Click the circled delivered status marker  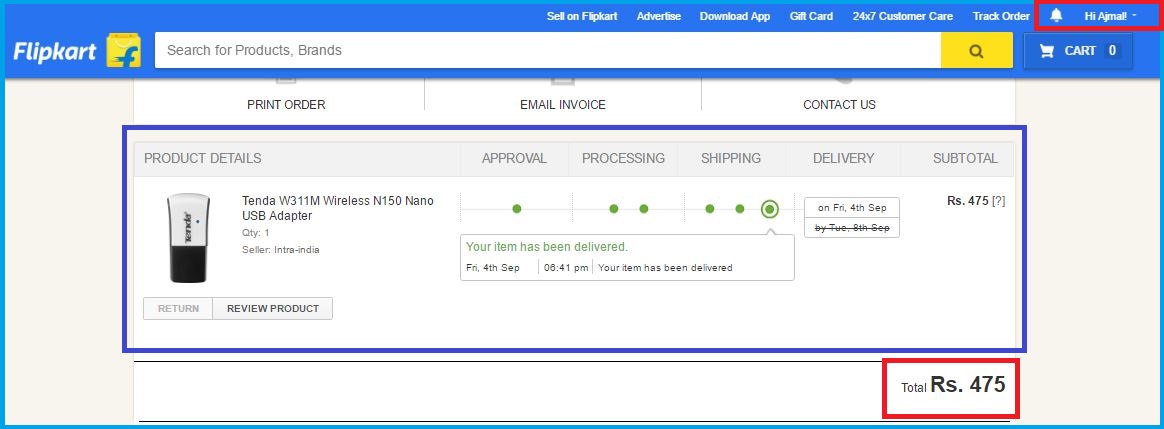click(770, 209)
